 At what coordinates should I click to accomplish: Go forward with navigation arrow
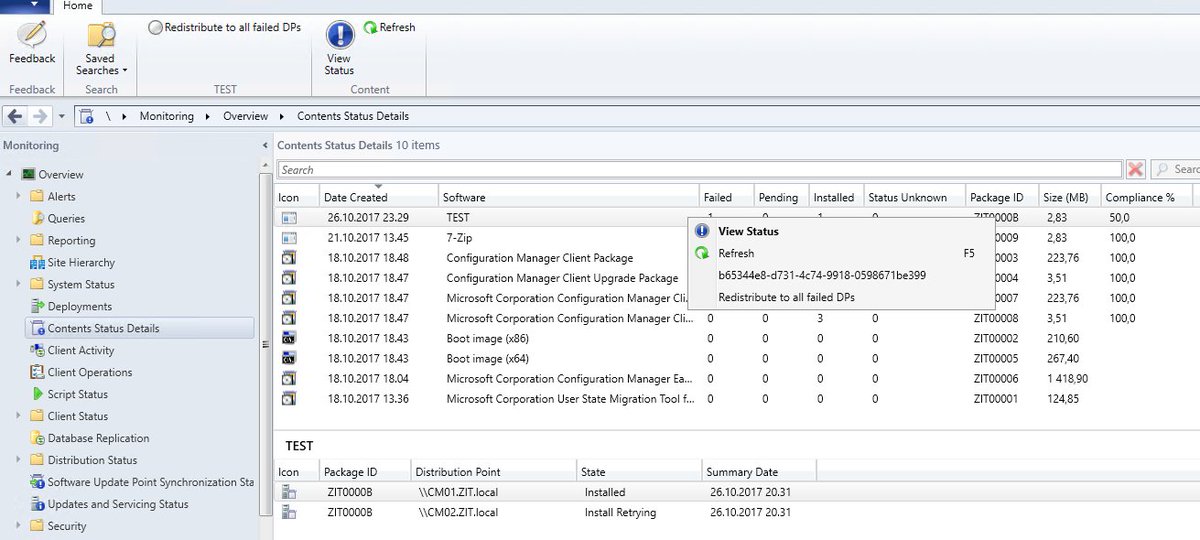[x=39, y=116]
